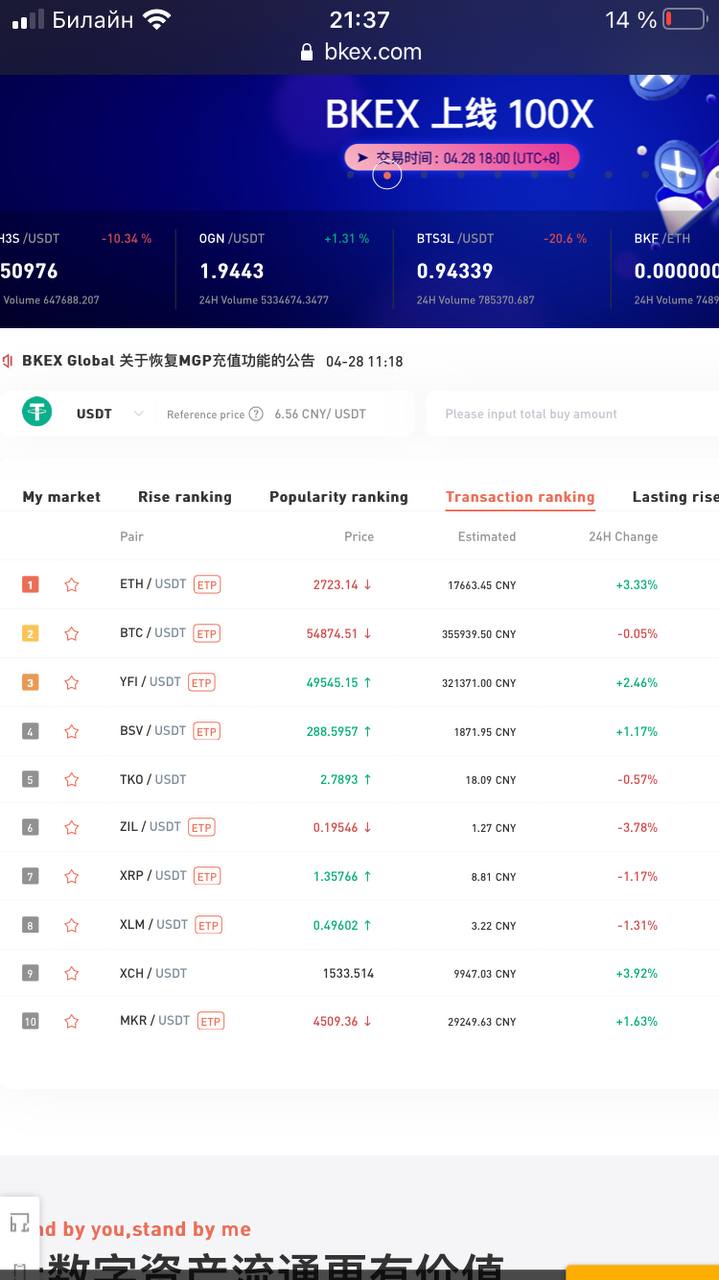Click estimated value 29249.63 CNY
This screenshot has width=719, height=1280.
click(x=482, y=1022)
